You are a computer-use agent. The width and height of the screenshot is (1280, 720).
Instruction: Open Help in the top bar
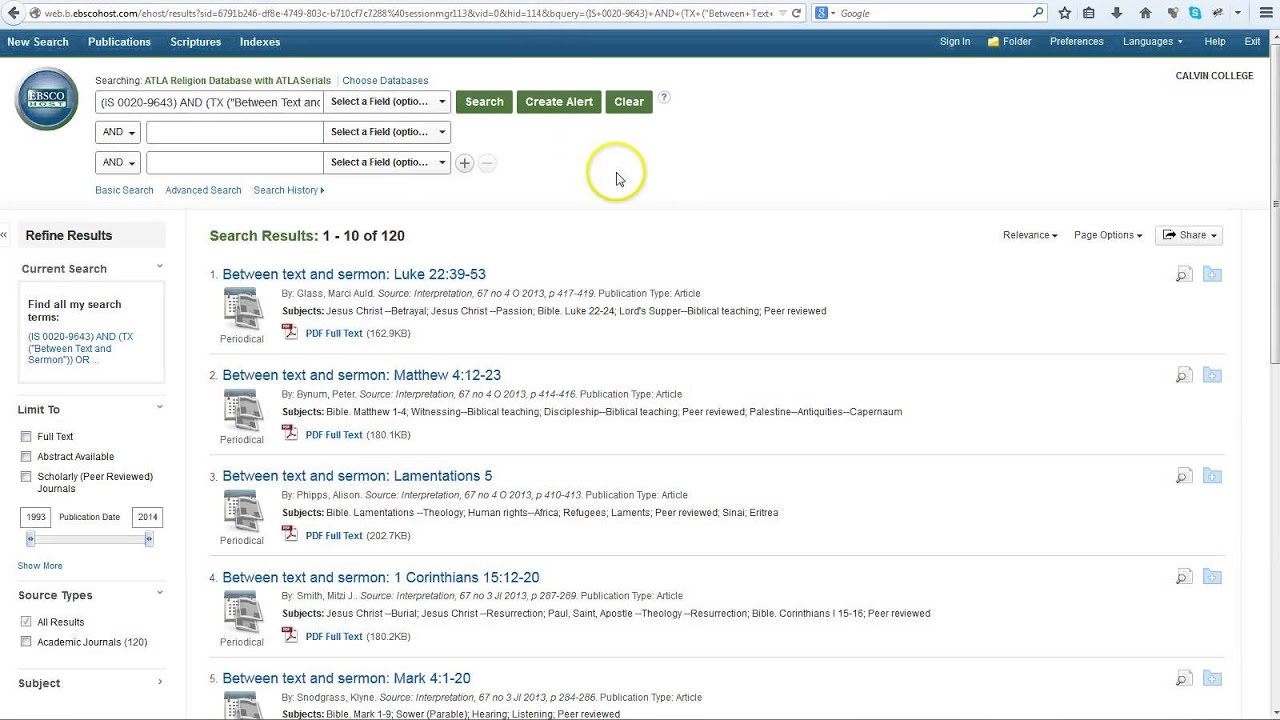coord(1215,42)
